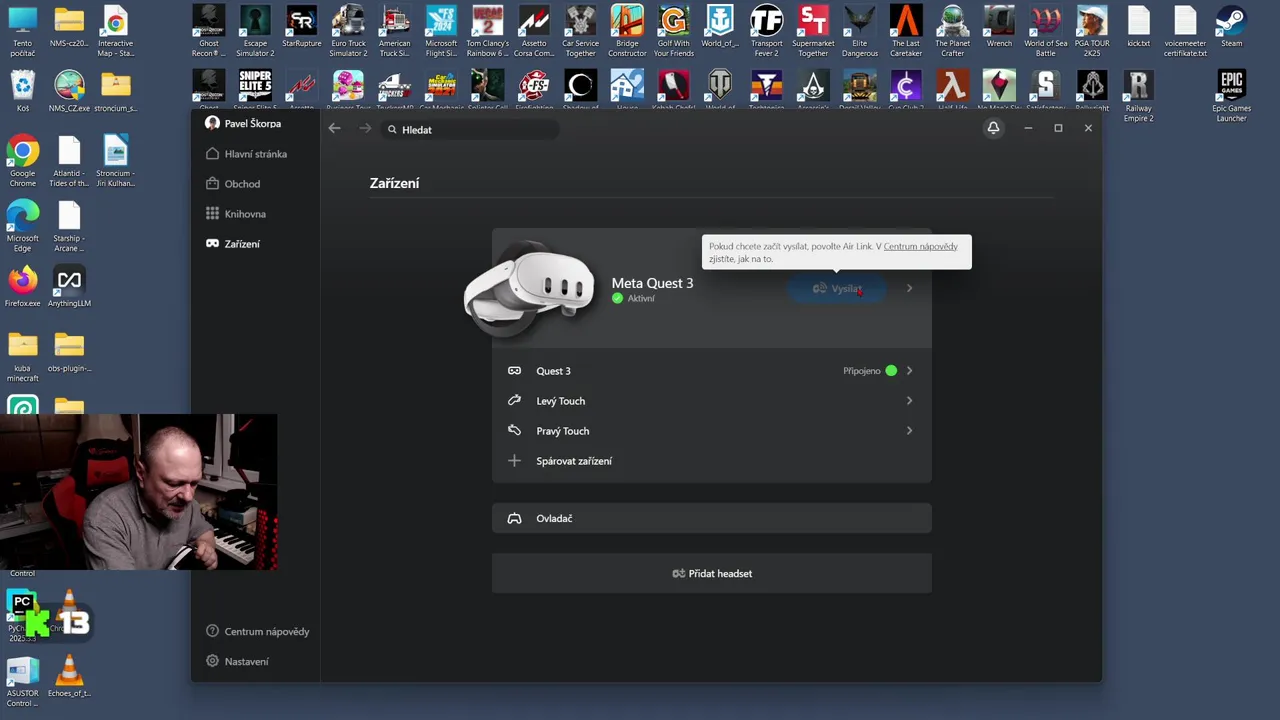Open Microsoft Flight Simulator desktop icon
Screen dimensions: 1280x720
[x=441, y=30]
